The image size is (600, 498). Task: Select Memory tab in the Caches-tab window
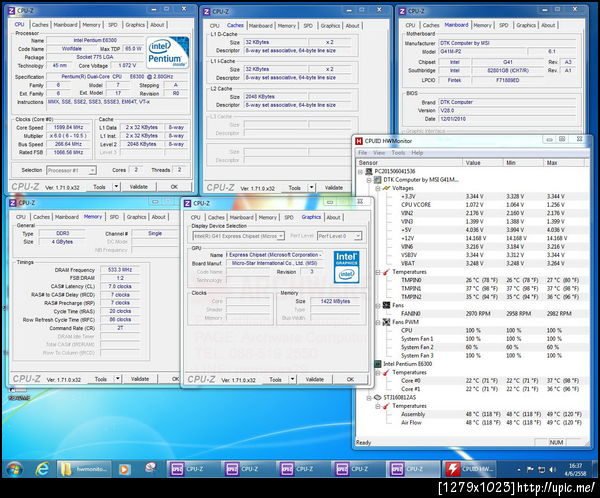(287, 26)
